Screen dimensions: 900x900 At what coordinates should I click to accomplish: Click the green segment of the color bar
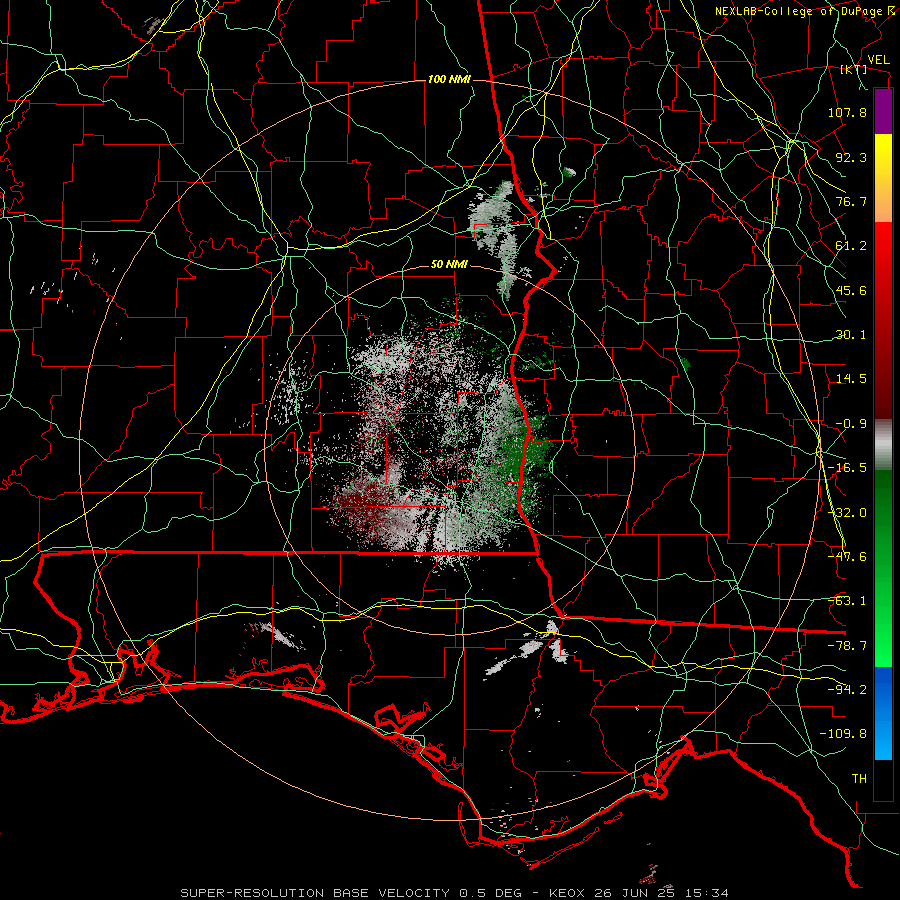(883, 568)
